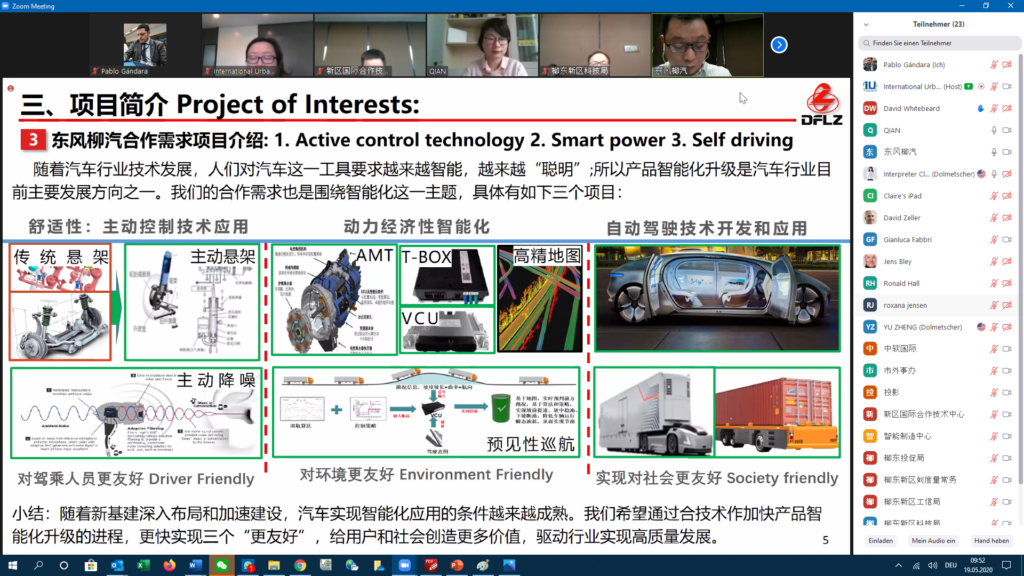This screenshot has width=1024, height=576.
Task: Click the camera icon for 东风柳汽 participant
Action: pos(1008,152)
